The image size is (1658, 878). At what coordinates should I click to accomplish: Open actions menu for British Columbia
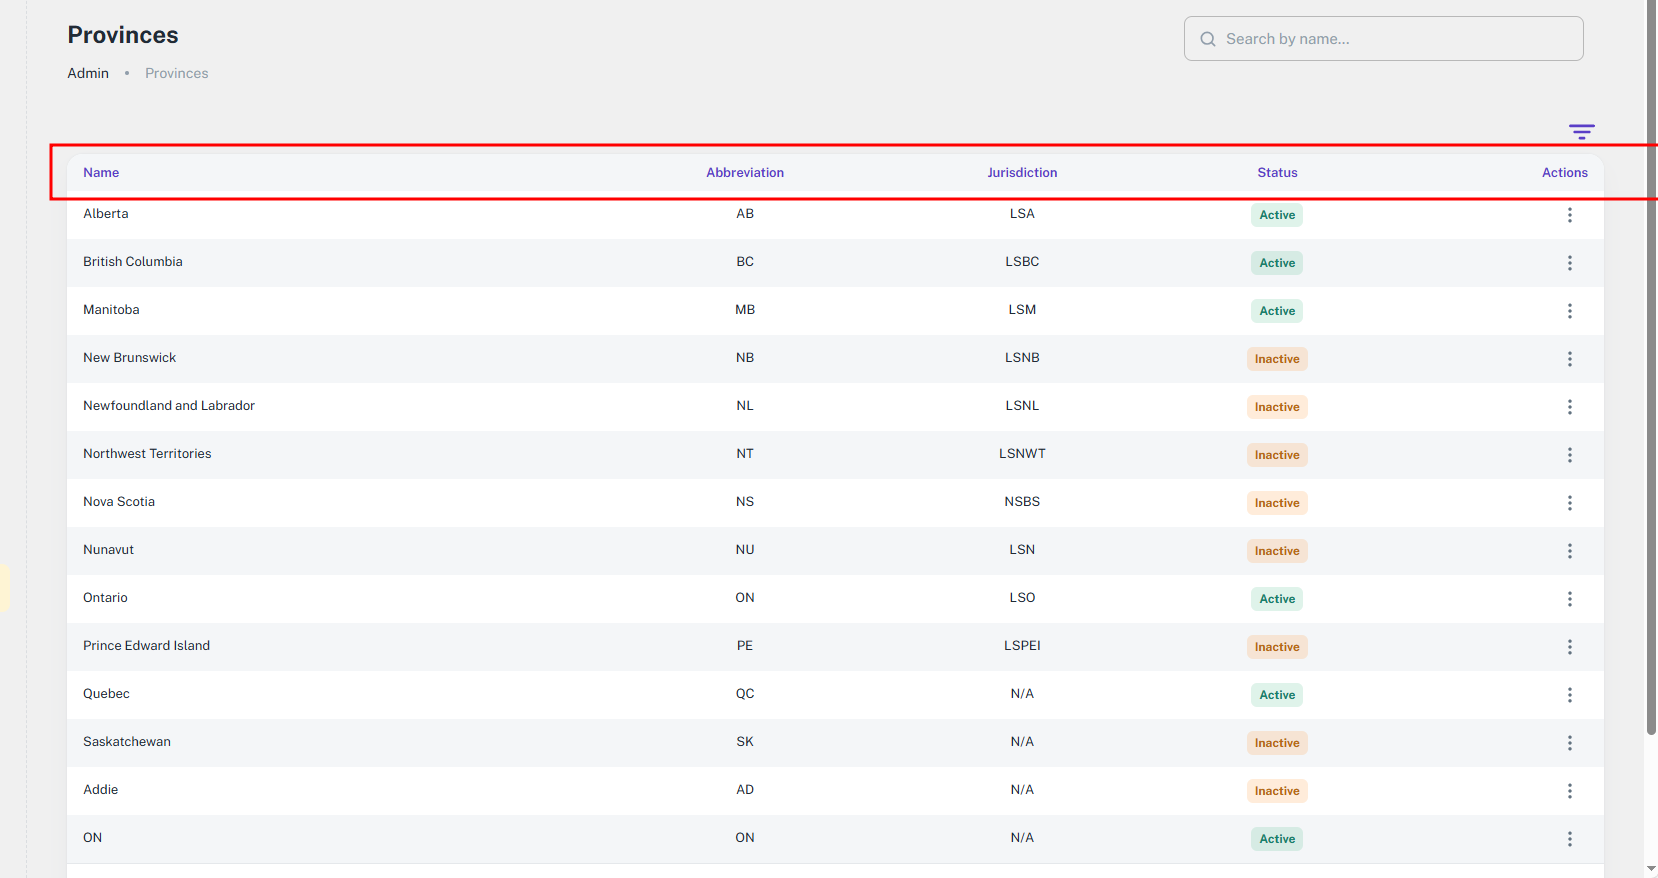tap(1569, 263)
